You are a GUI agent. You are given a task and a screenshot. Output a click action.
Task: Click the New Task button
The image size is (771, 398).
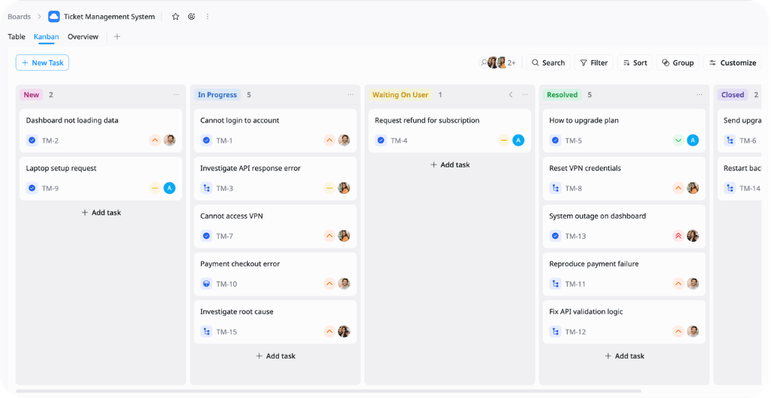pos(42,62)
